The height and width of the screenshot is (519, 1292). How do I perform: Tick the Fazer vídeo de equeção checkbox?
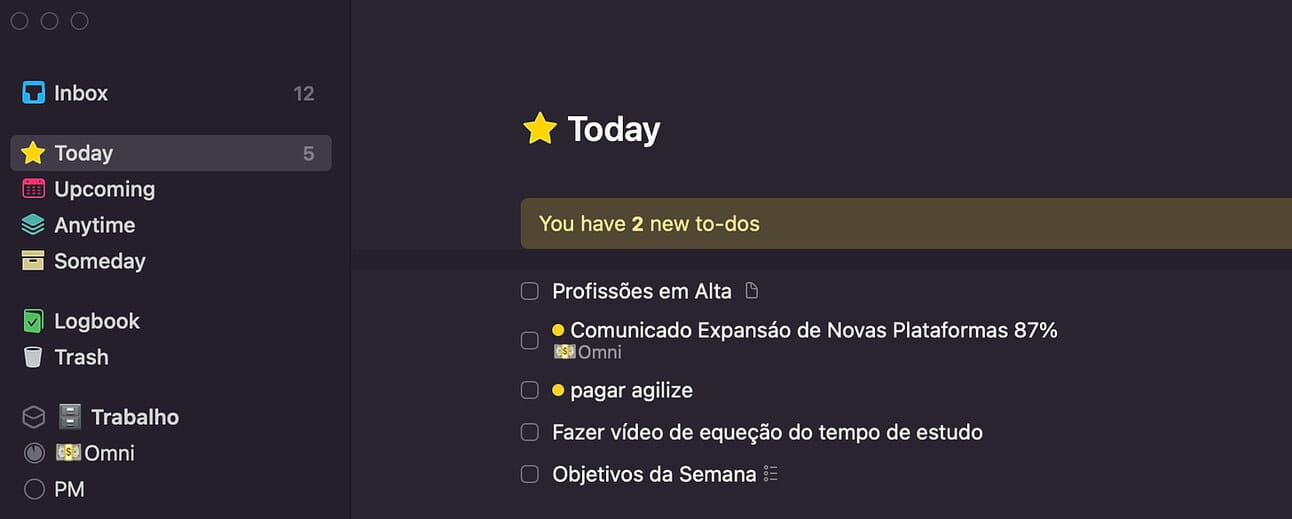point(530,433)
